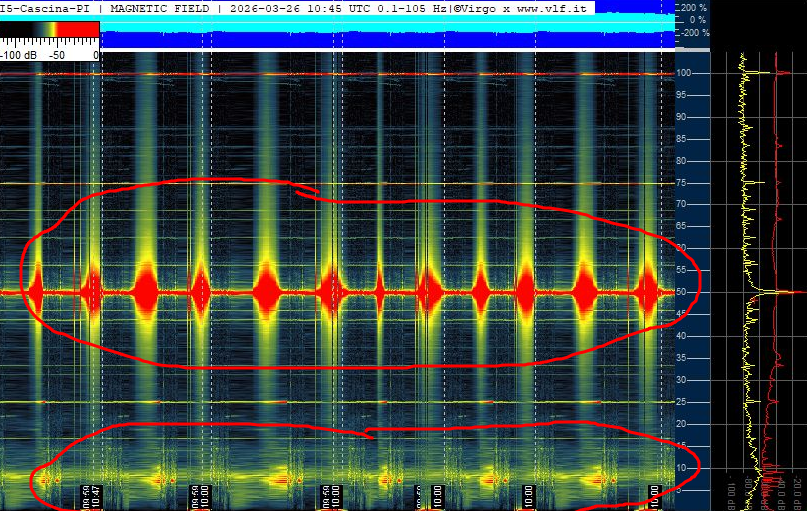Click the -100 dB label on color scale
Image resolution: width=807 pixels, height=511 pixels.
[x=20, y=55]
